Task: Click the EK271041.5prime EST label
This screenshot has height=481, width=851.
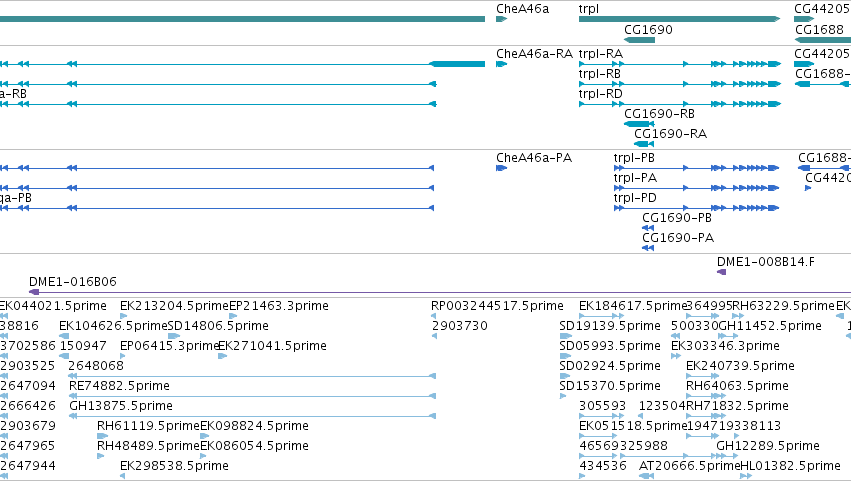Action: pyautogui.click(x=272, y=346)
